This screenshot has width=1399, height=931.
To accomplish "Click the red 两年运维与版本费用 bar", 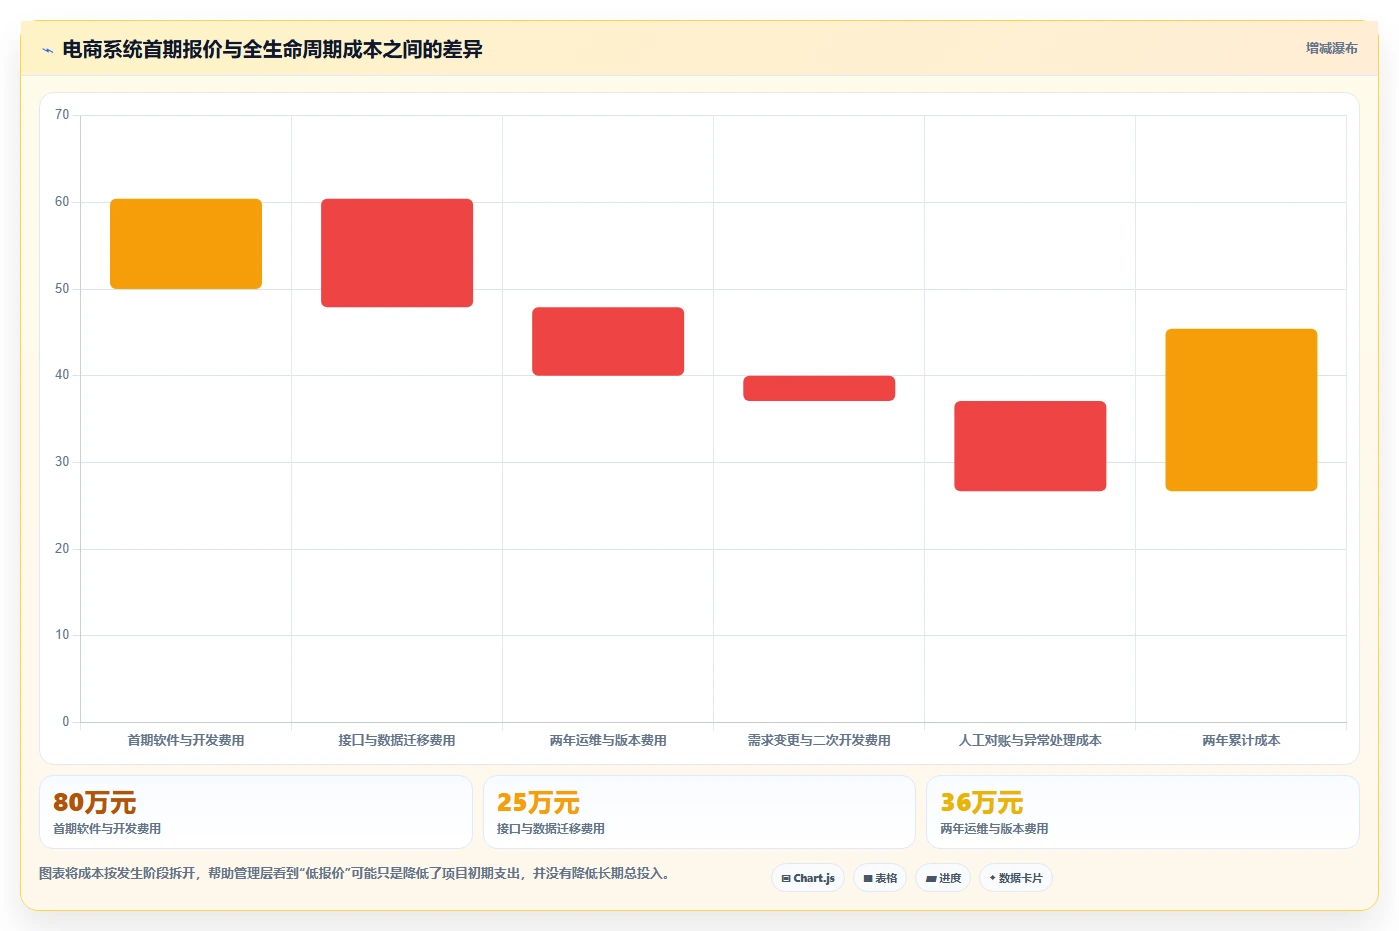I will tap(608, 341).
